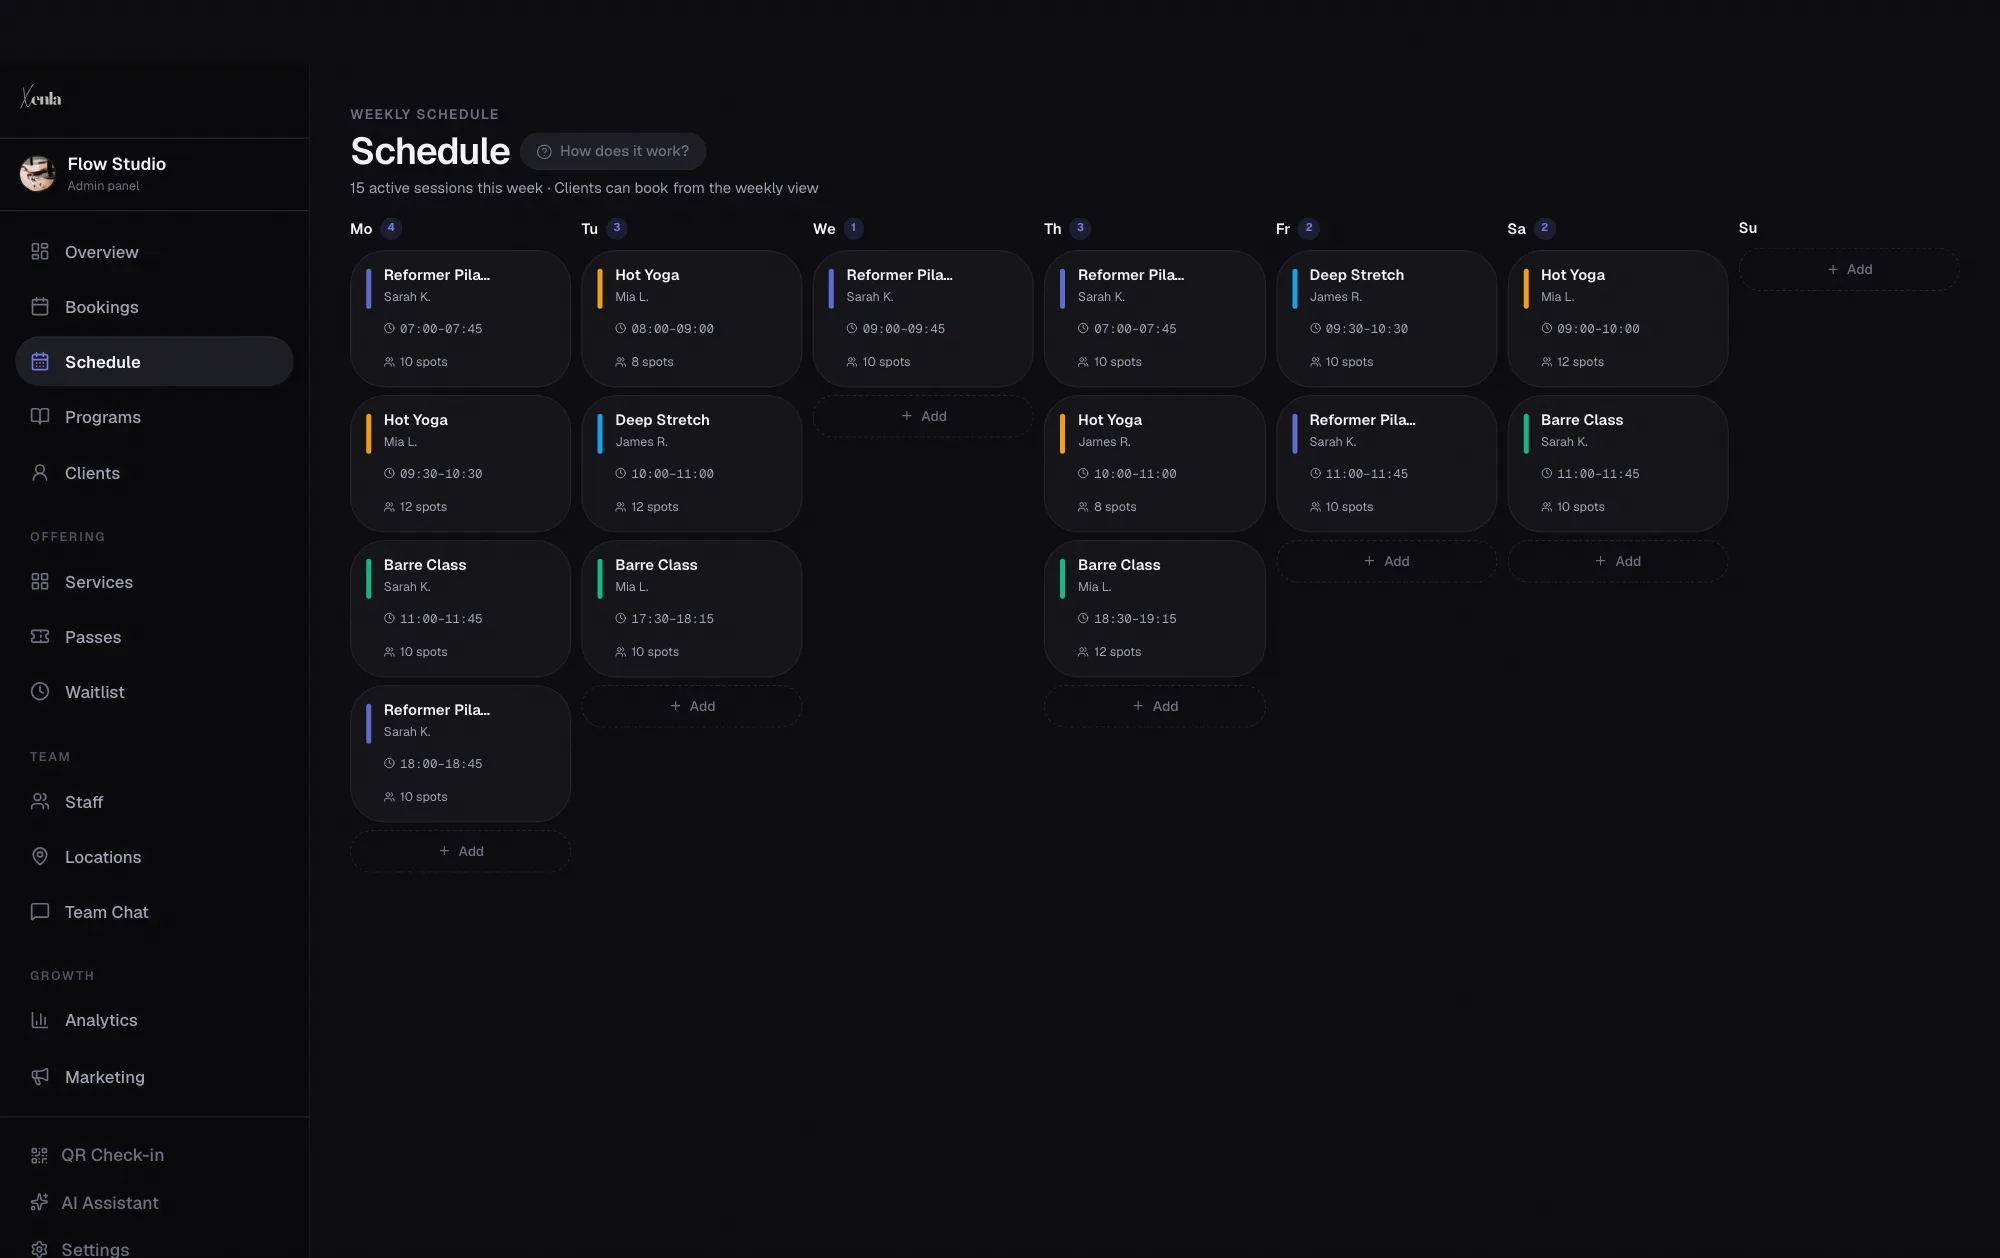Viewport: 2000px width, 1258px height.
Task: Click the Marketing megaphone icon
Action: pos(40,1077)
